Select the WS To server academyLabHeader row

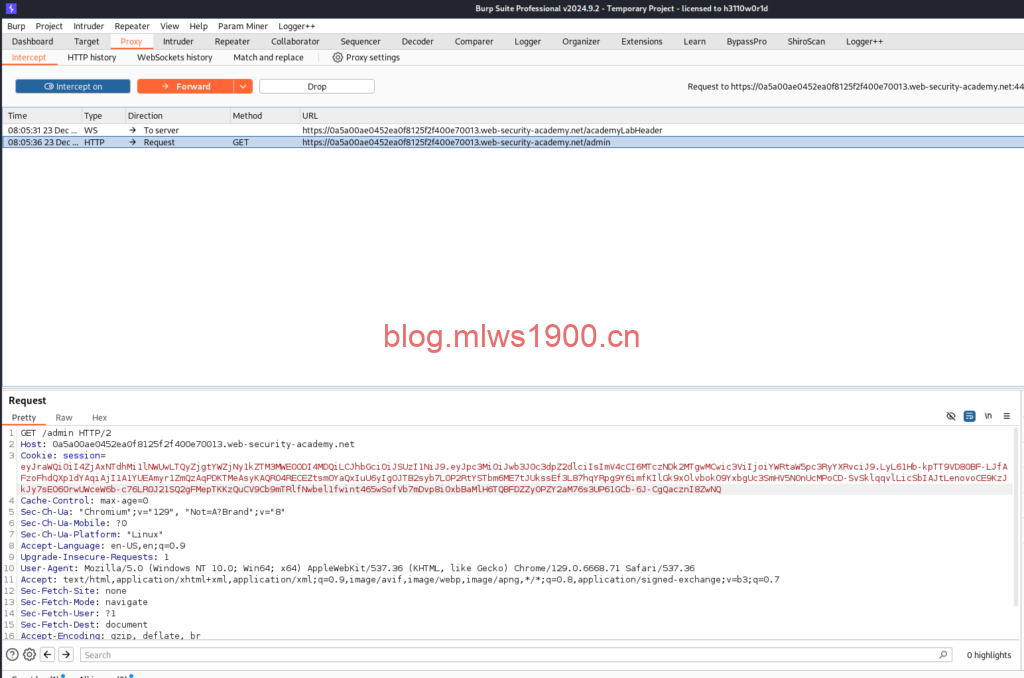click(513, 130)
